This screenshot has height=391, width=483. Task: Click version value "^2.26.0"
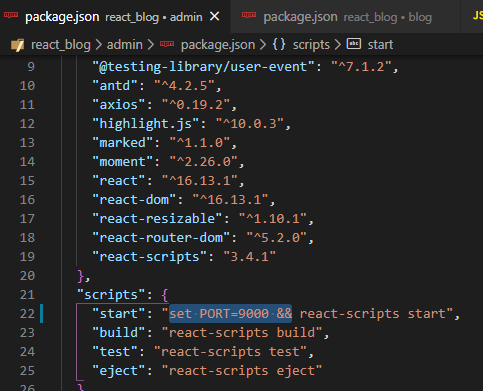click(x=203, y=162)
